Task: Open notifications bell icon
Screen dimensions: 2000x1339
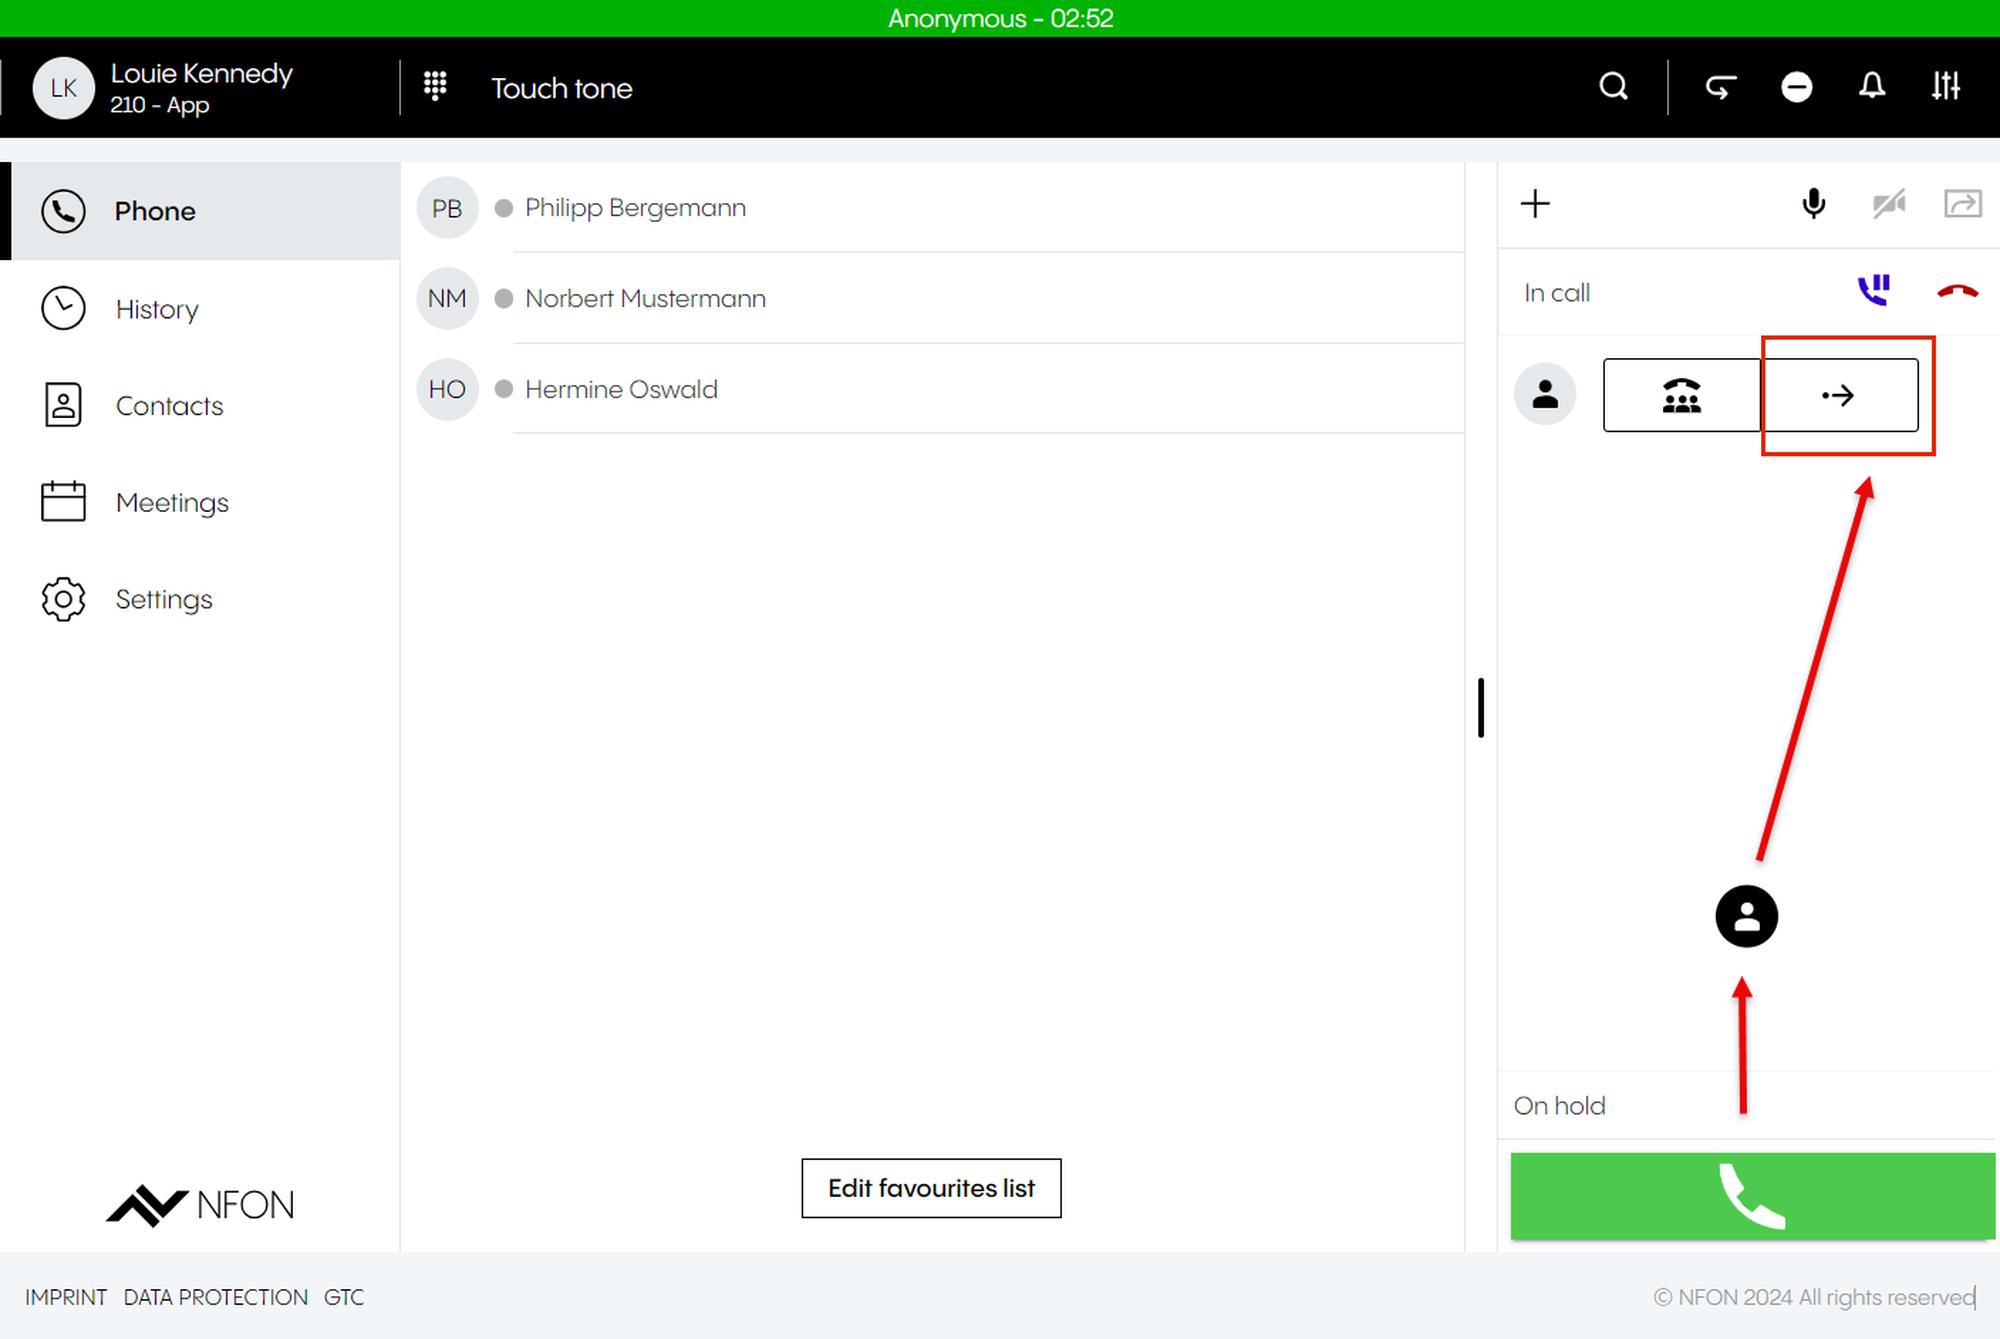Action: (x=1871, y=87)
